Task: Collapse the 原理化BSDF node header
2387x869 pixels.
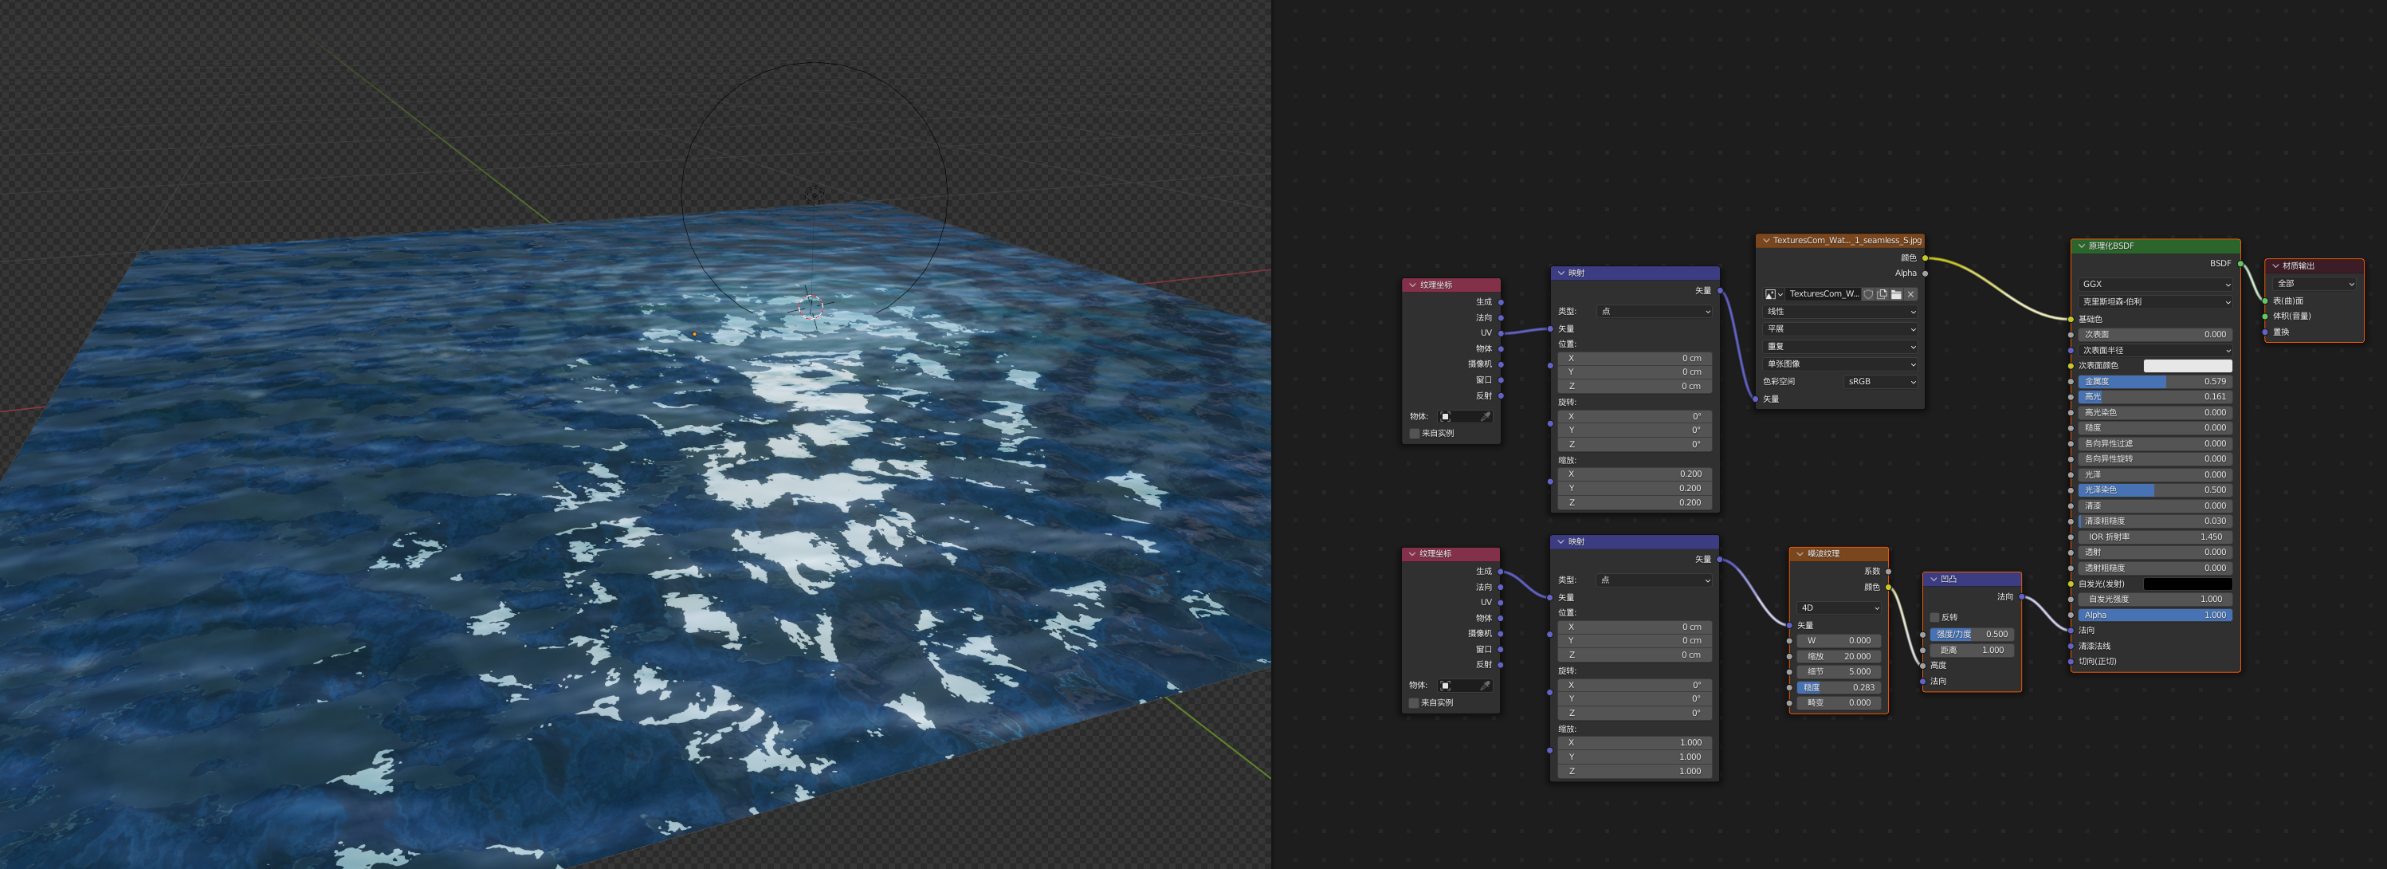Action: click(2082, 246)
